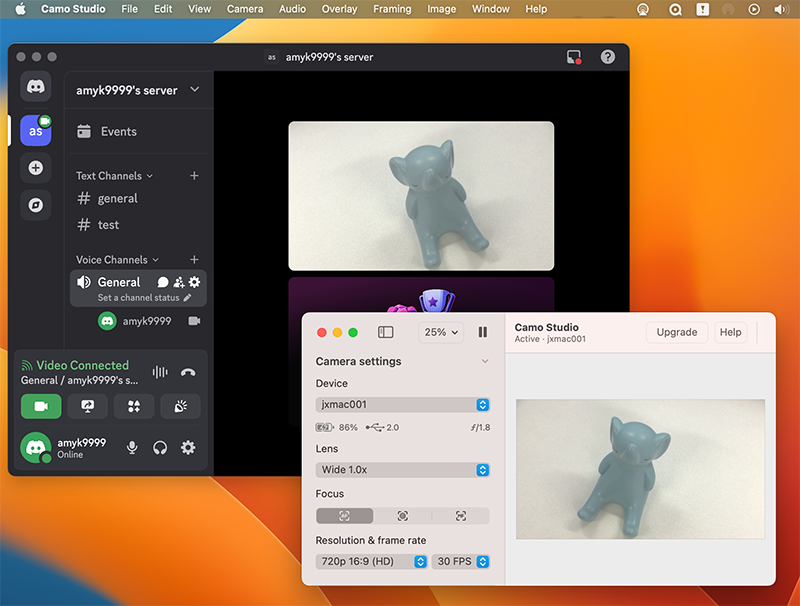Open Events in the Discord sidebar
This screenshot has height=606, width=800.
coord(138,132)
